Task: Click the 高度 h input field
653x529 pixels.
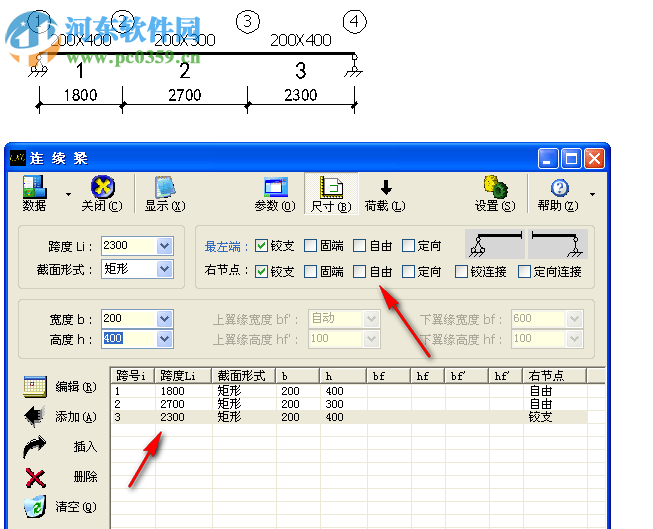Action: [x=129, y=339]
